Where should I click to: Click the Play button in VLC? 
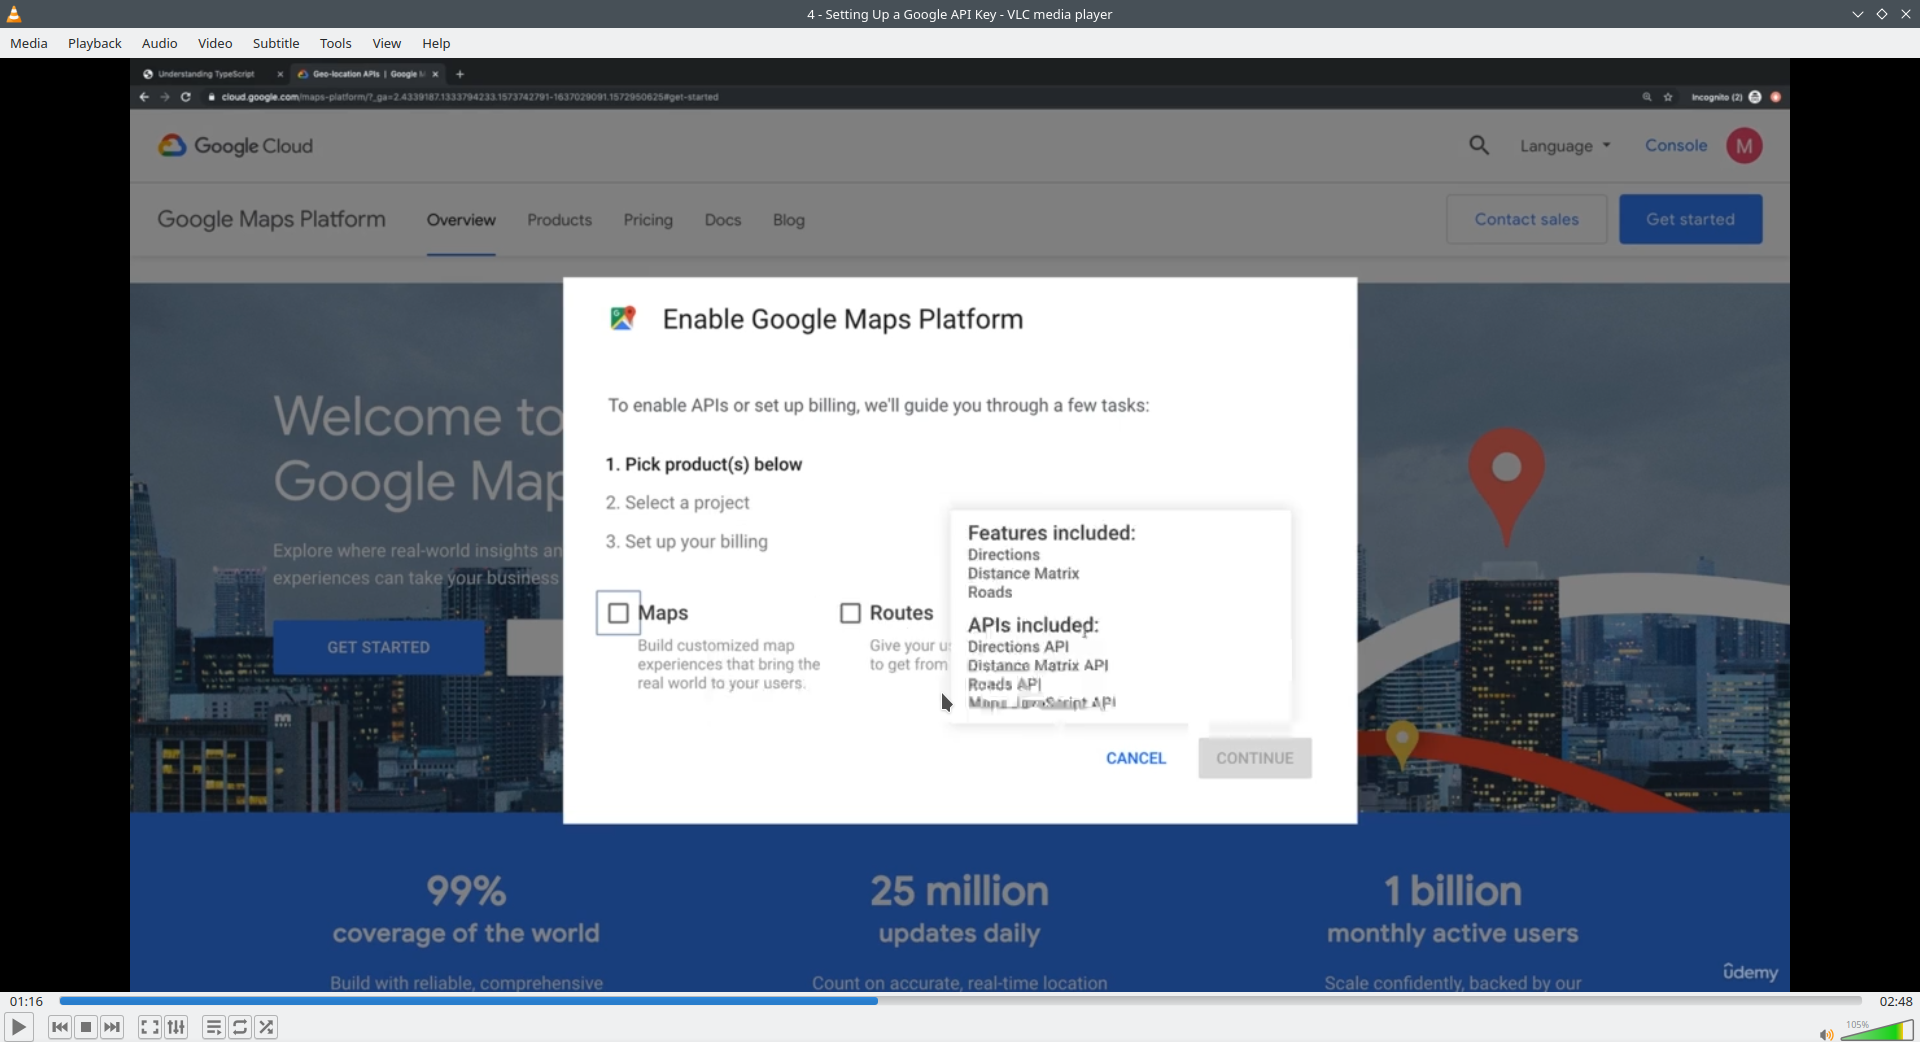pyautogui.click(x=18, y=1027)
